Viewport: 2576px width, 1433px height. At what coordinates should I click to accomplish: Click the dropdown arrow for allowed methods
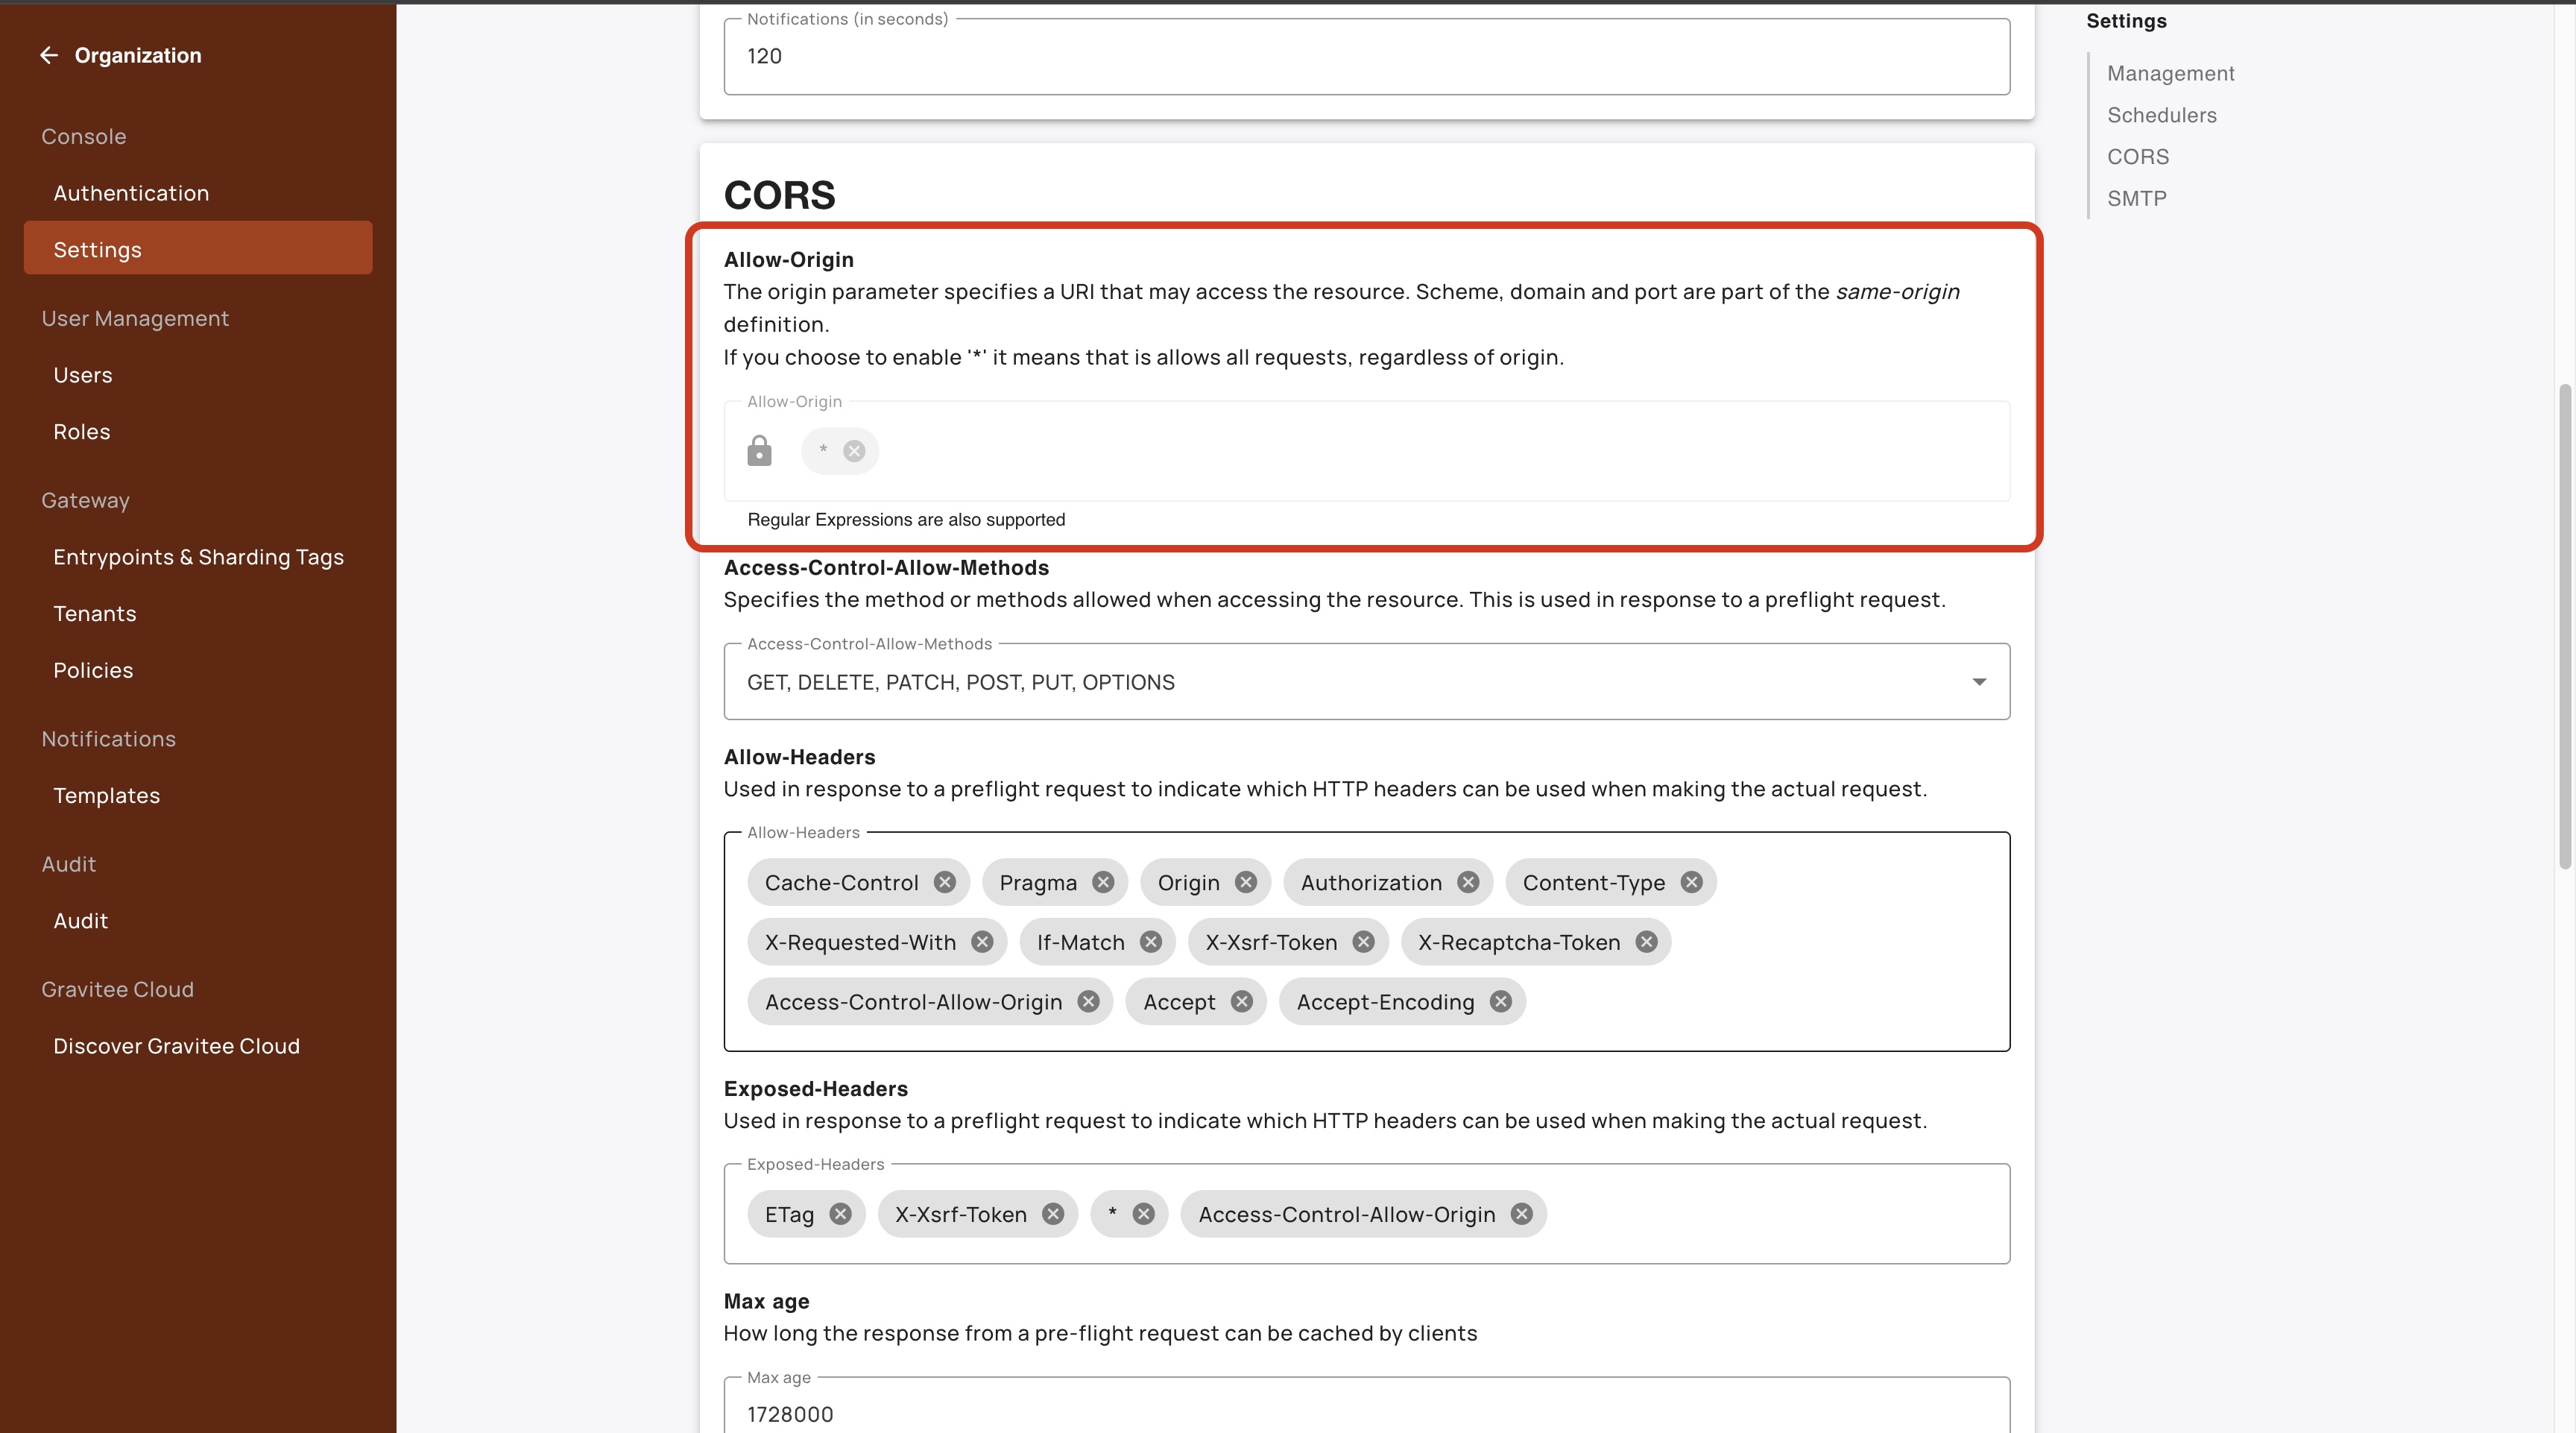pos(1978,682)
